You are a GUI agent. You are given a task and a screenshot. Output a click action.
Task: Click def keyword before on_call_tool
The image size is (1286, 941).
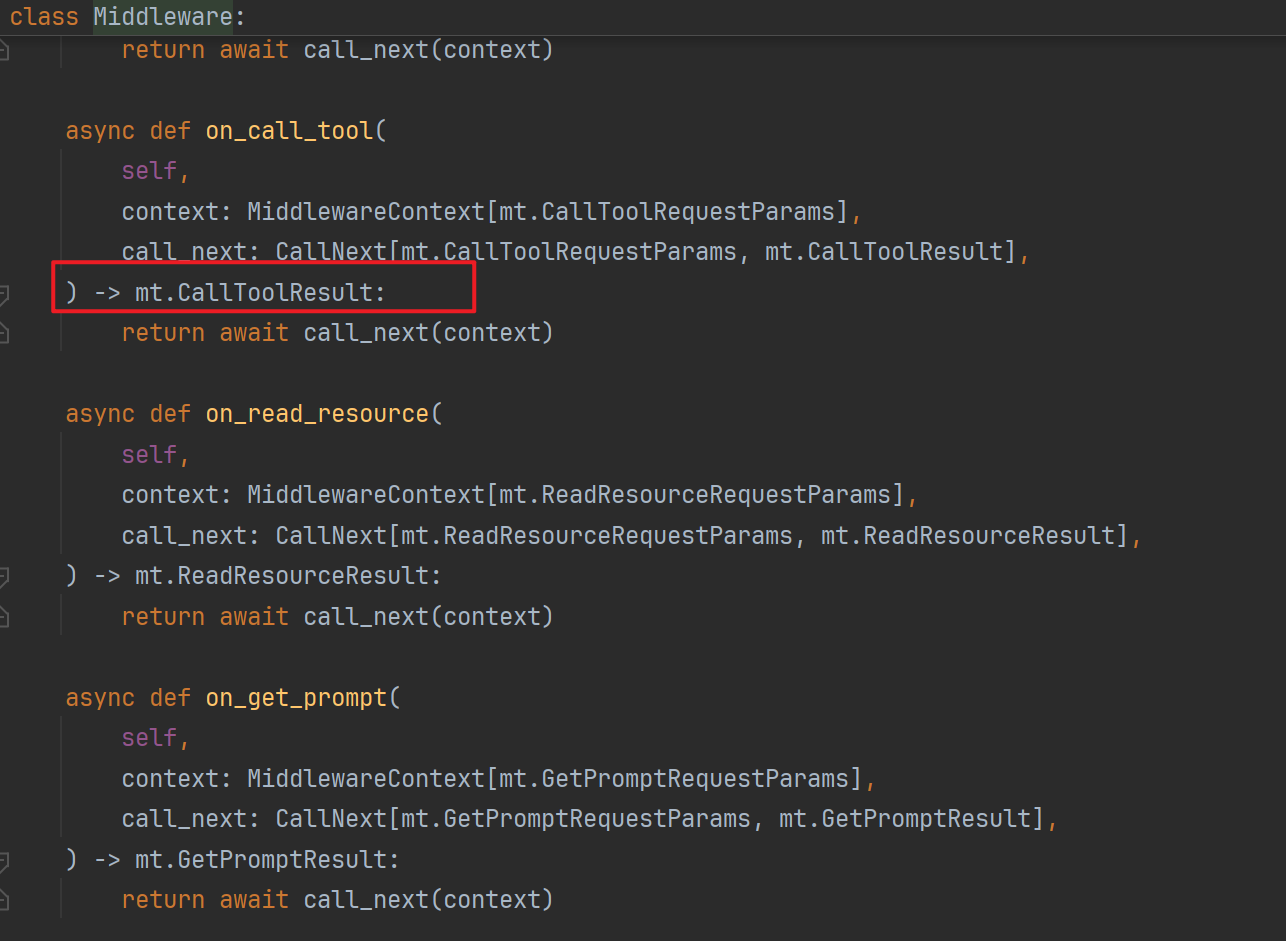pyautogui.click(x=170, y=131)
